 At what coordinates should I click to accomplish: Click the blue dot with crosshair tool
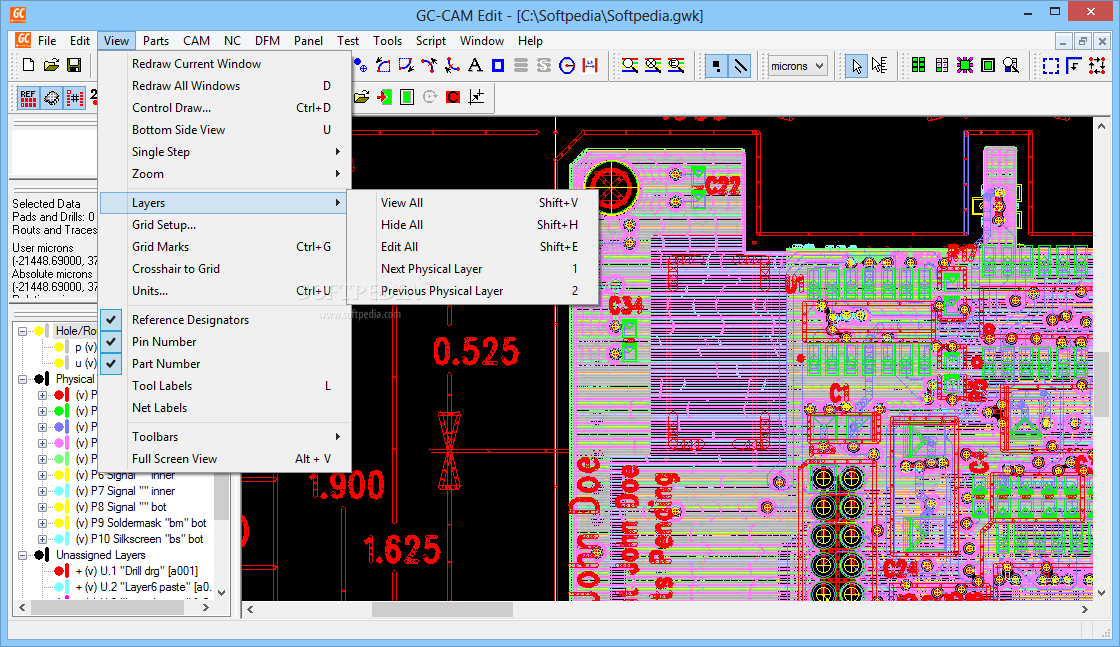(361, 66)
